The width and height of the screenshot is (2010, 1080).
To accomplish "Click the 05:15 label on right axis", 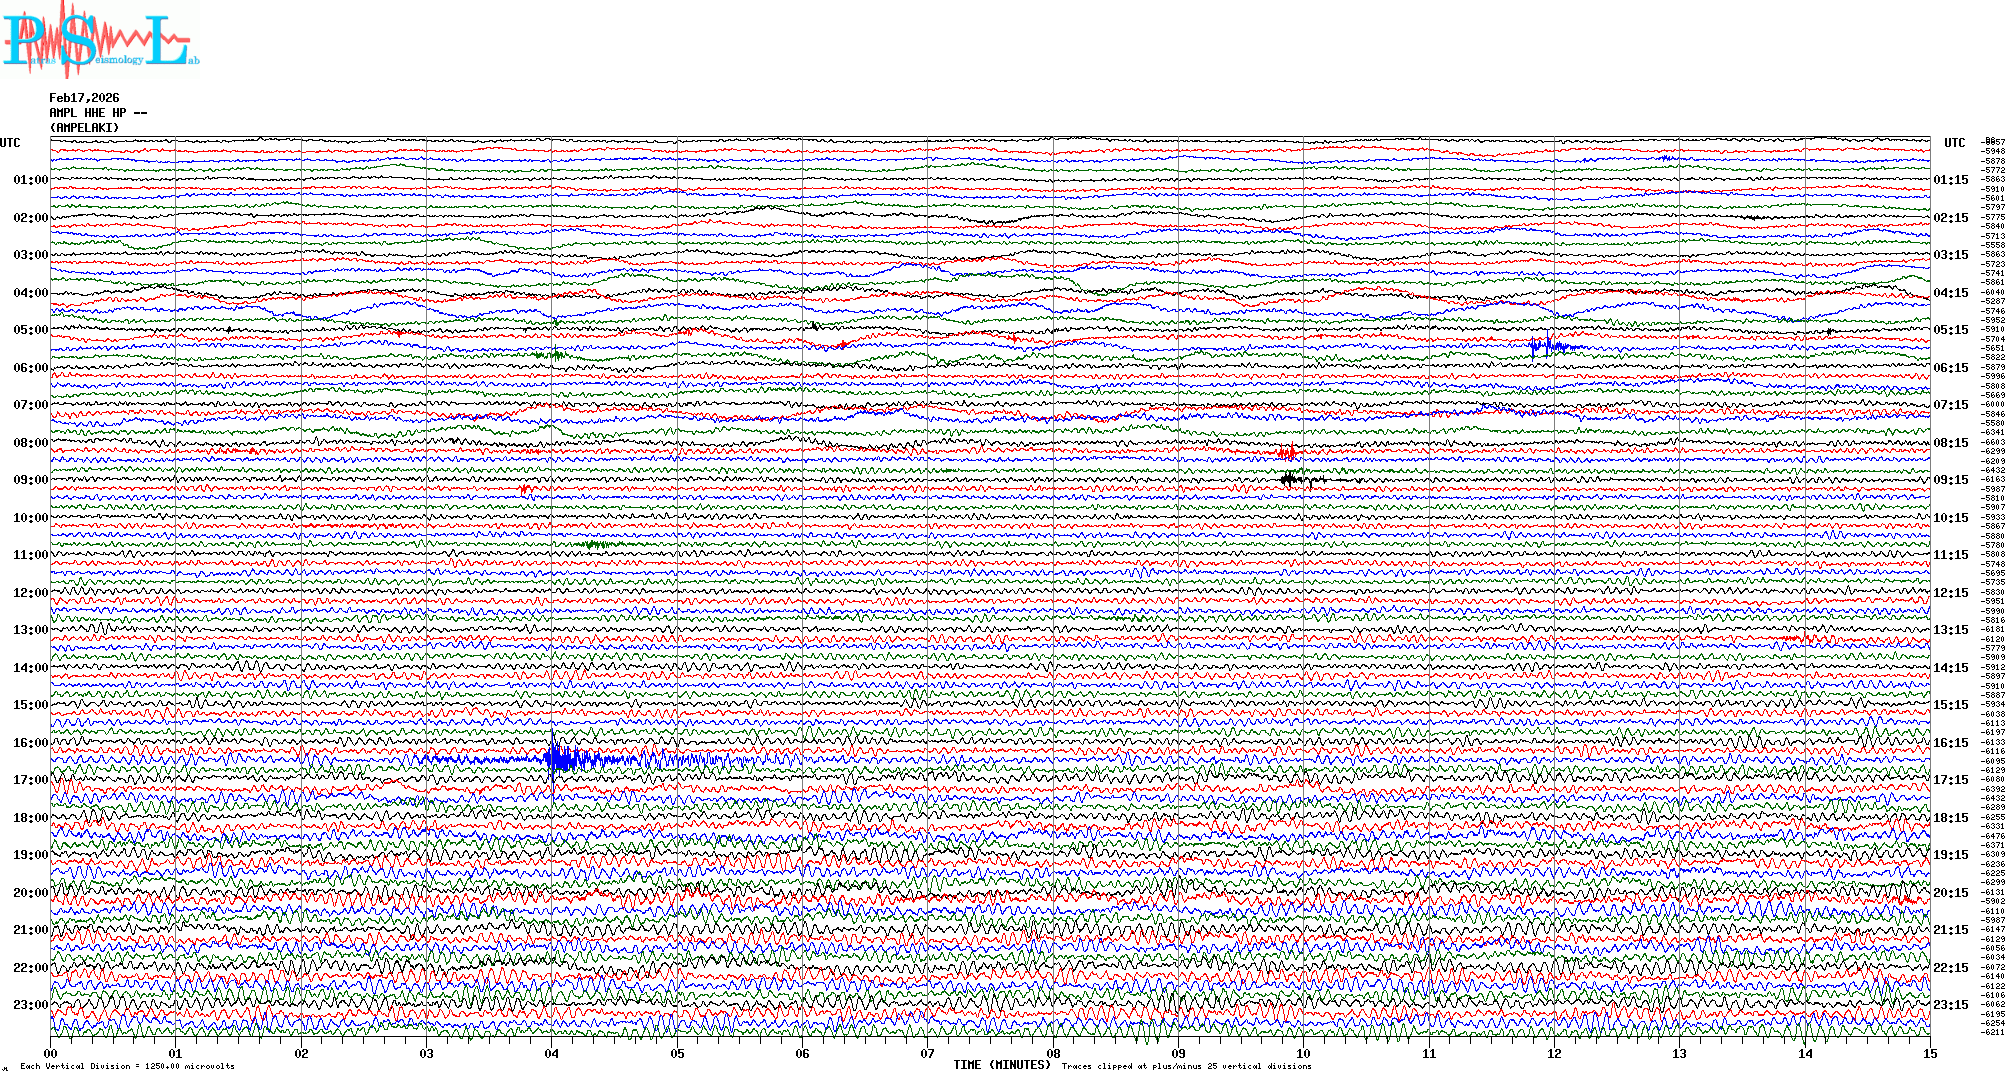I will [x=1950, y=330].
